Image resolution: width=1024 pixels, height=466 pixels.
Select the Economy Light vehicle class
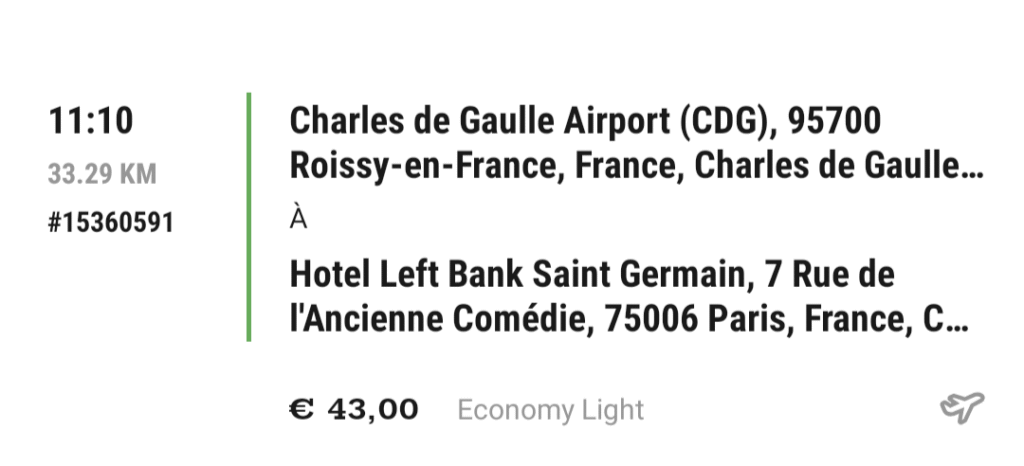(x=550, y=409)
